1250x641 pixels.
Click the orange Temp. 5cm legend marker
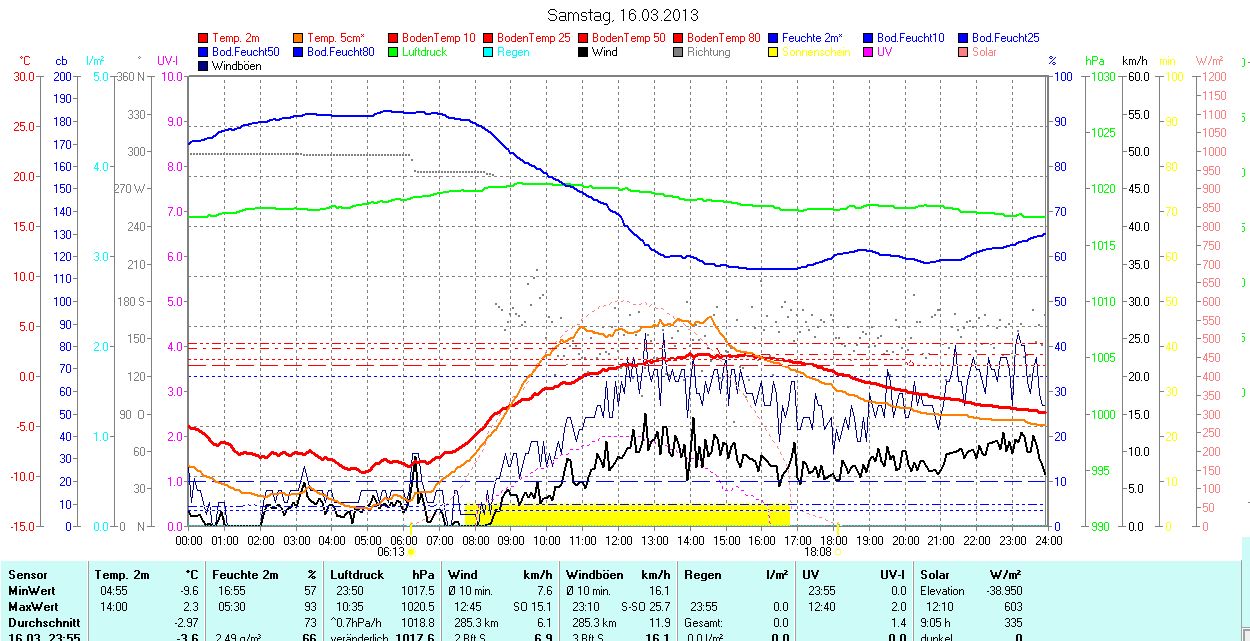pyautogui.click(x=299, y=38)
